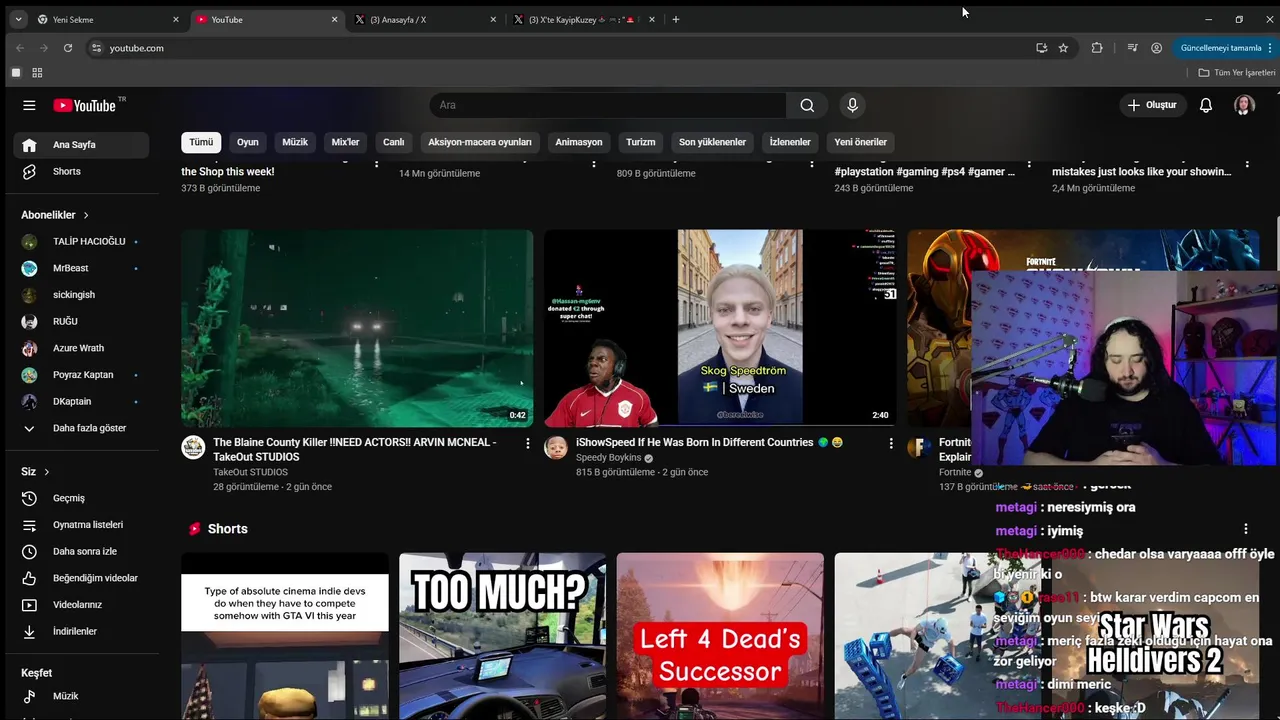Open Videolarınız page
This screenshot has width=1280, height=720.
(81, 605)
